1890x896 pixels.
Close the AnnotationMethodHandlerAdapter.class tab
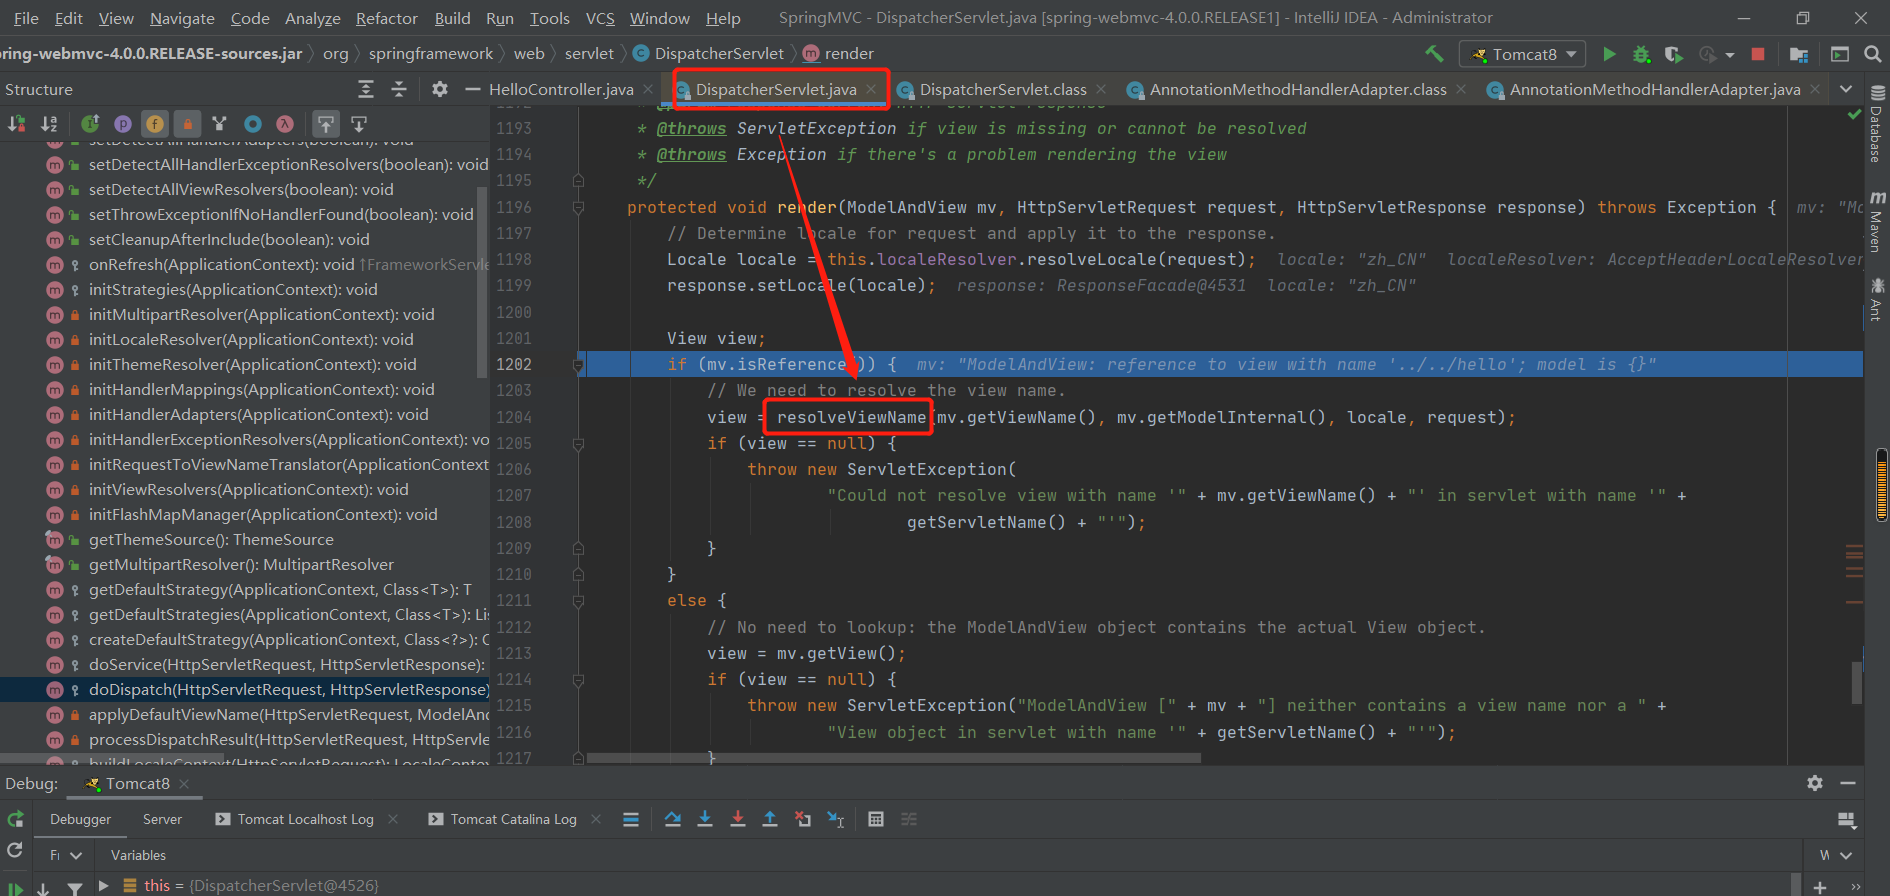1461,89
